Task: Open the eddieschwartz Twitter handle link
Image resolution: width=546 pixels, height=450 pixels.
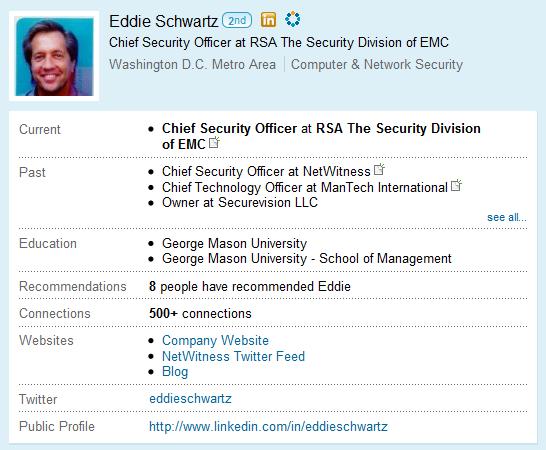Action: (x=190, y=398)
